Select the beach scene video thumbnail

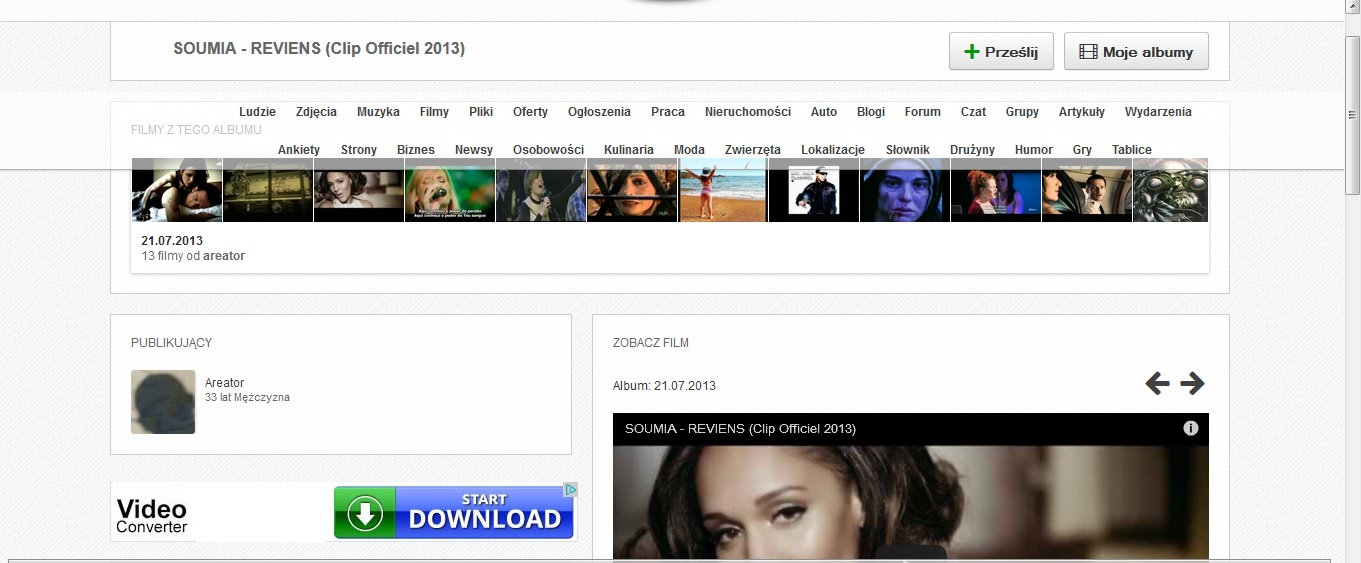click(x=722, y=190)
